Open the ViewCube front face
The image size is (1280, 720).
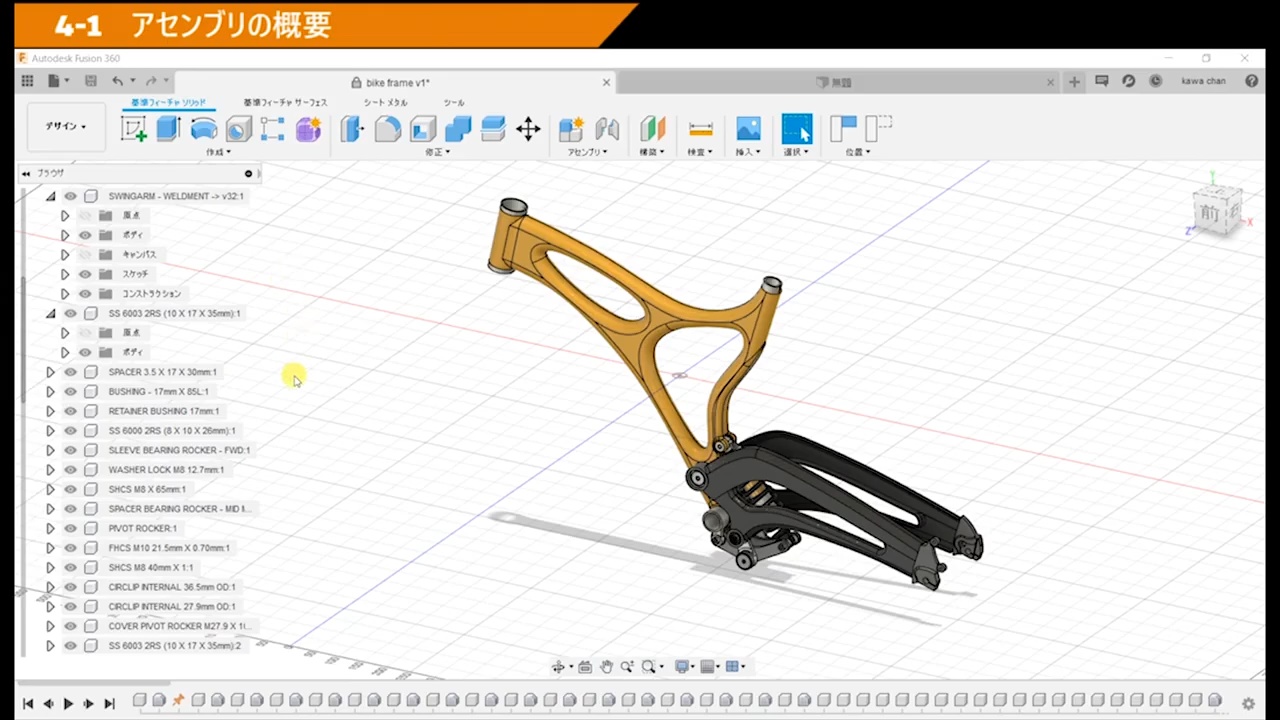pos(1212,213)
